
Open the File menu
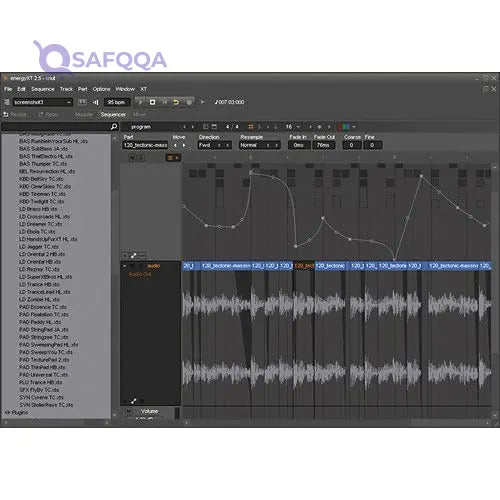8,89
